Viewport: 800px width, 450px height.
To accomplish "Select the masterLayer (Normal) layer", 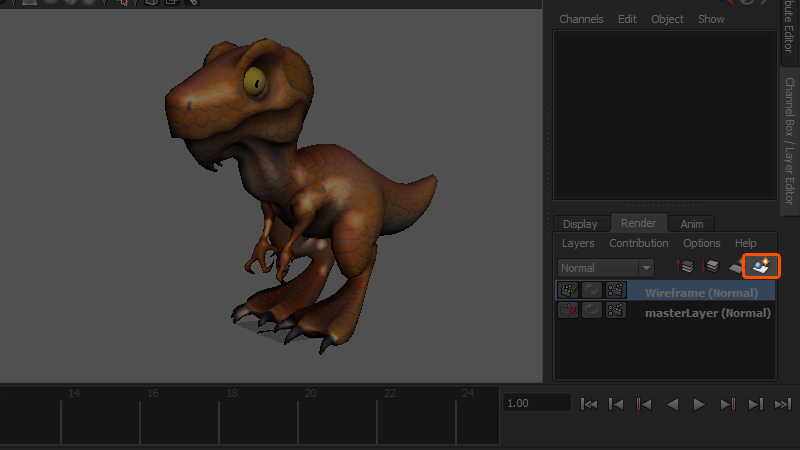I will (706, 313).
